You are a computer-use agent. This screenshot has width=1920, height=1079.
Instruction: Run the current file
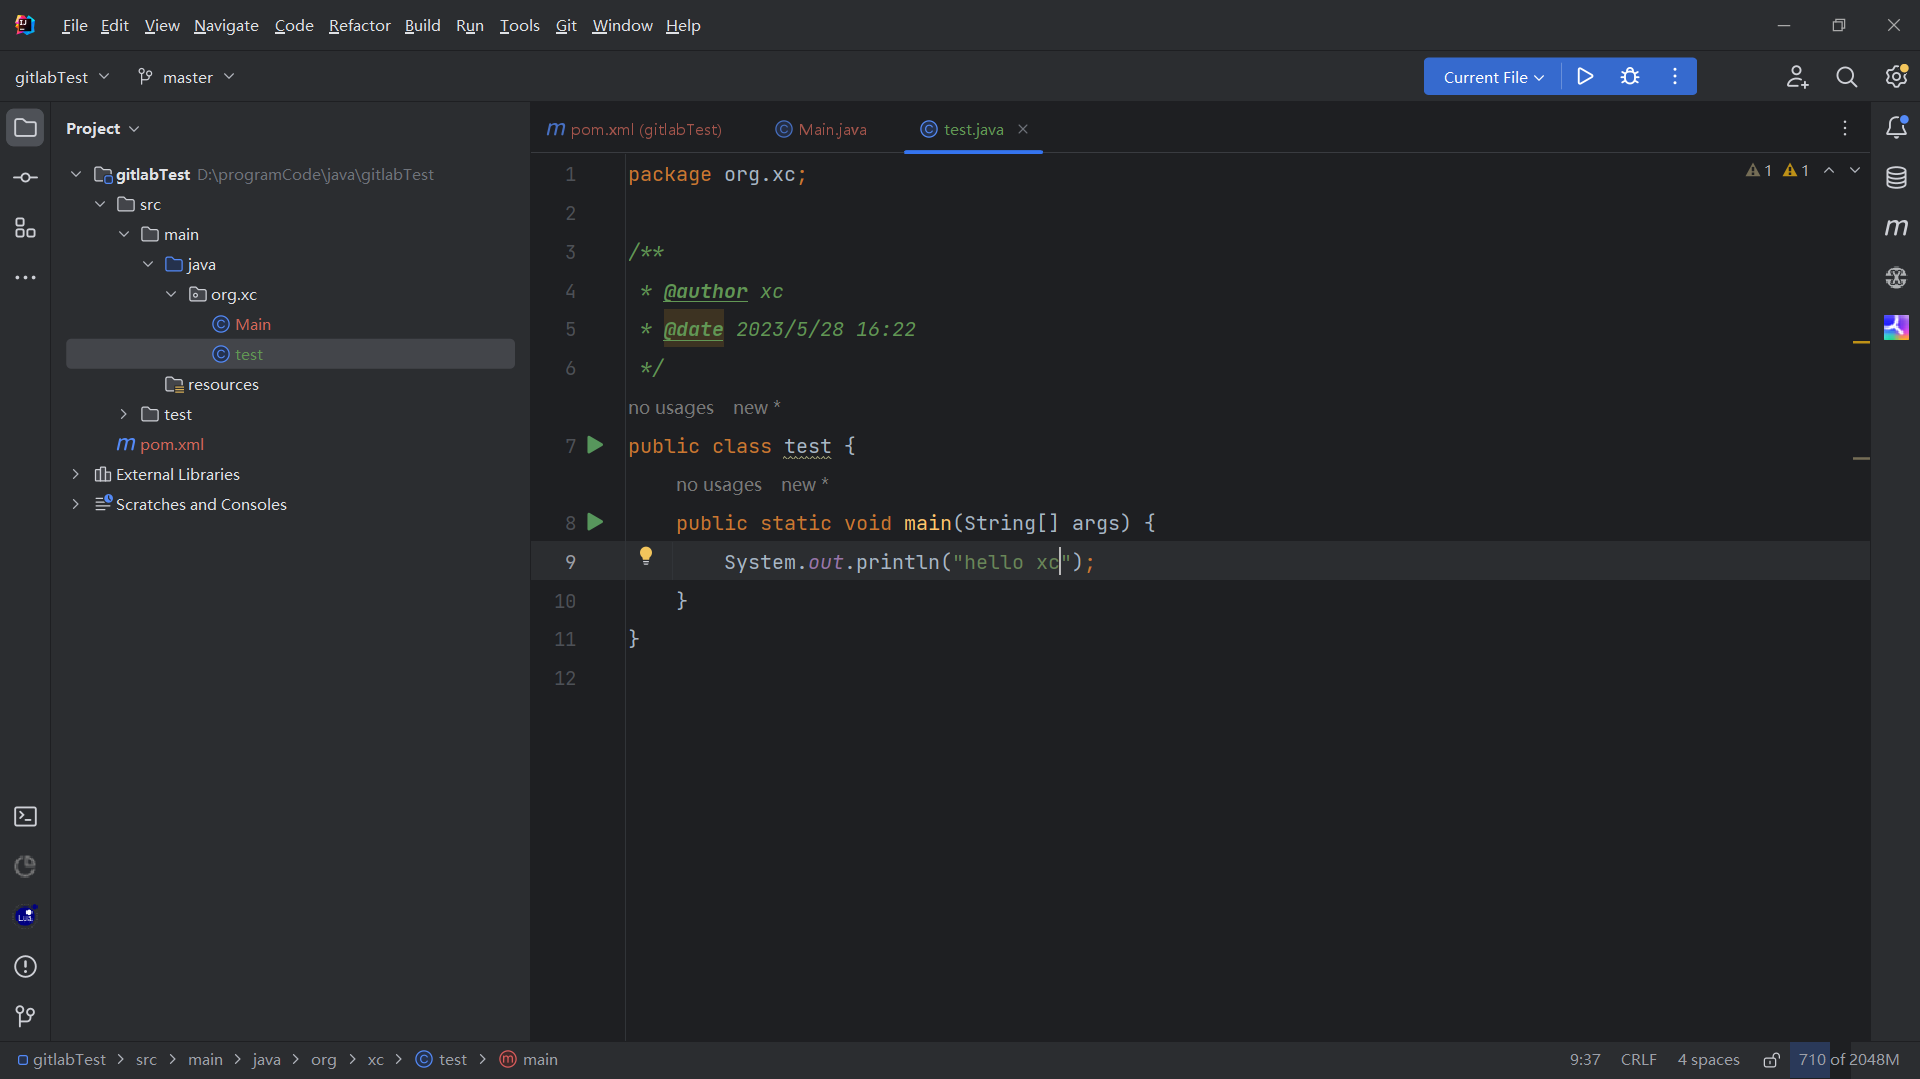[1585, 77]
